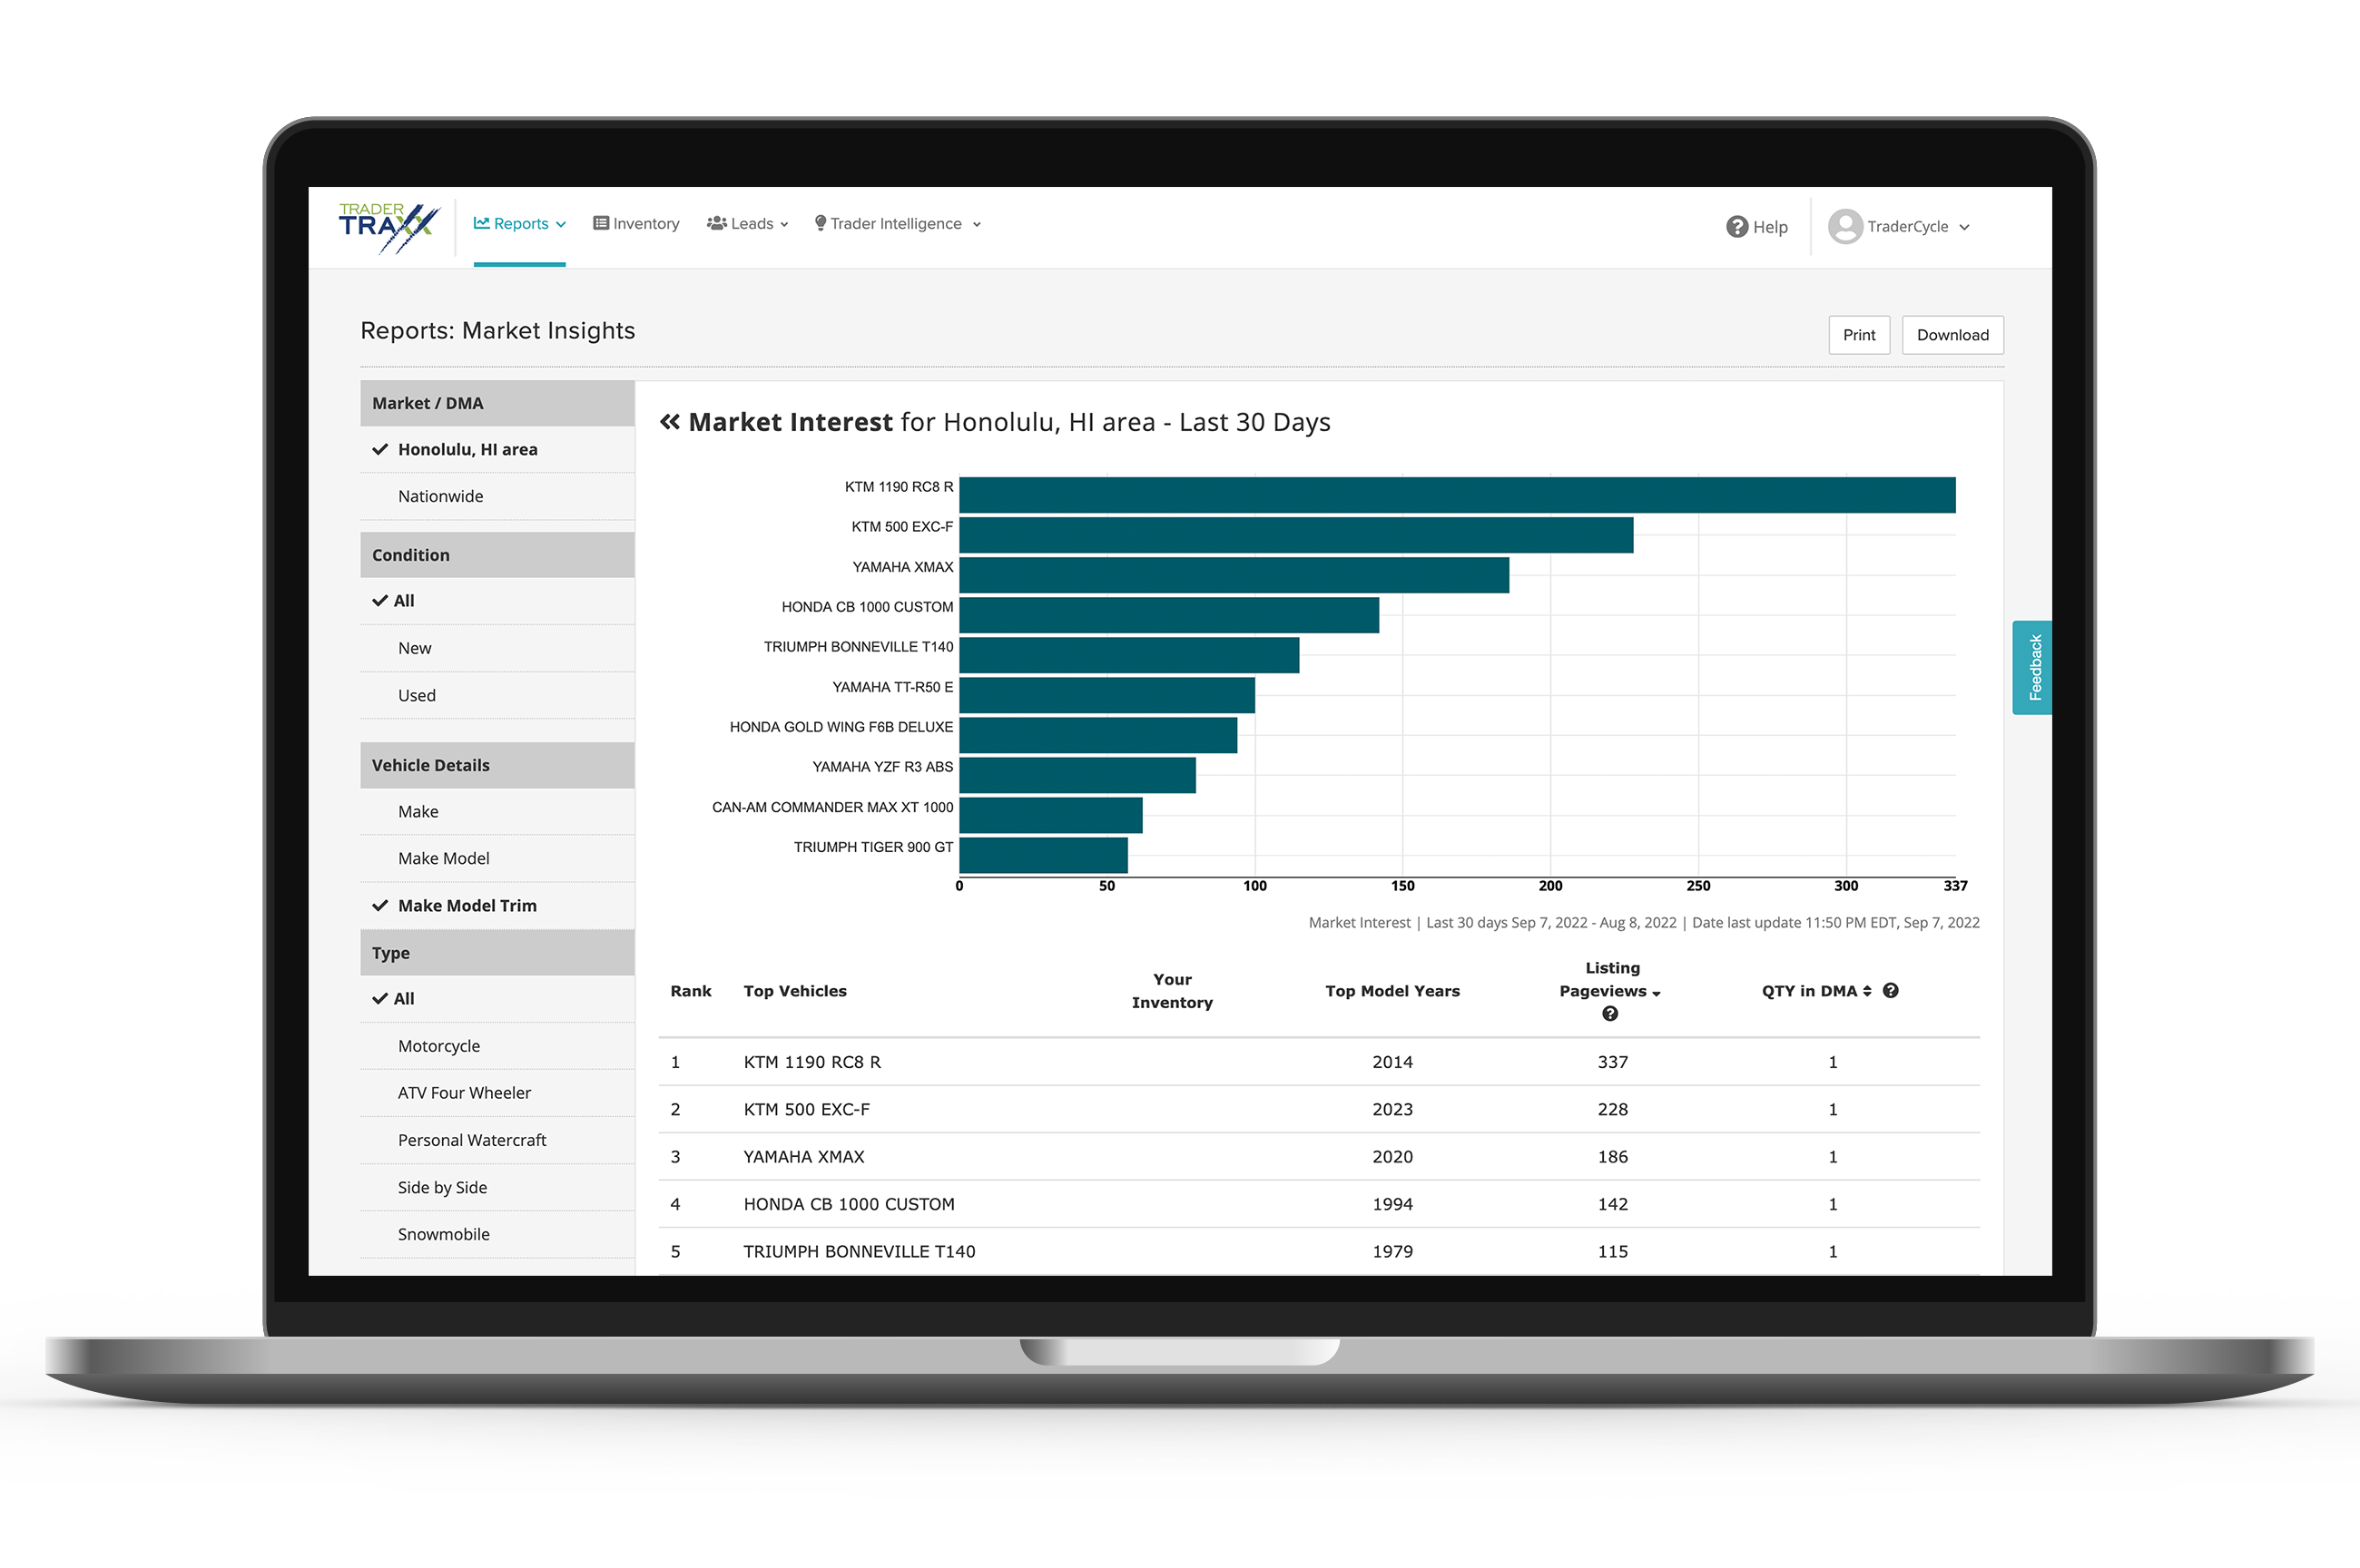Click the Print button
Image resolution: width=2360 pixels, height=1568 pixels.
1859,335
